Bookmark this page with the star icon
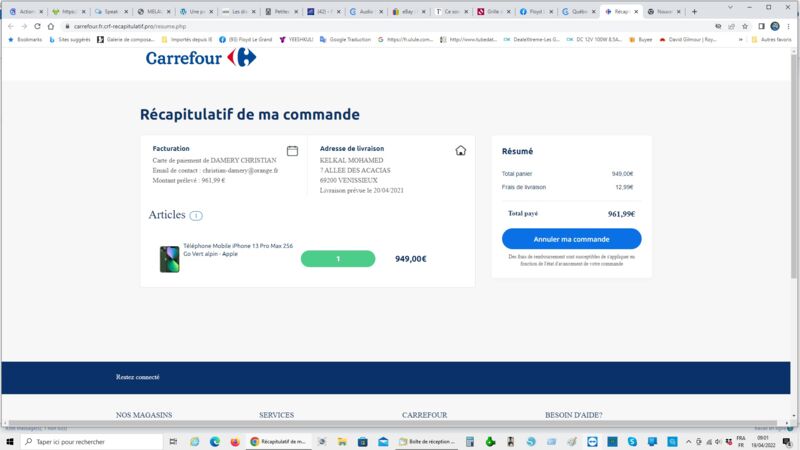Screen dimensions: 800x450 click(745, 26)
